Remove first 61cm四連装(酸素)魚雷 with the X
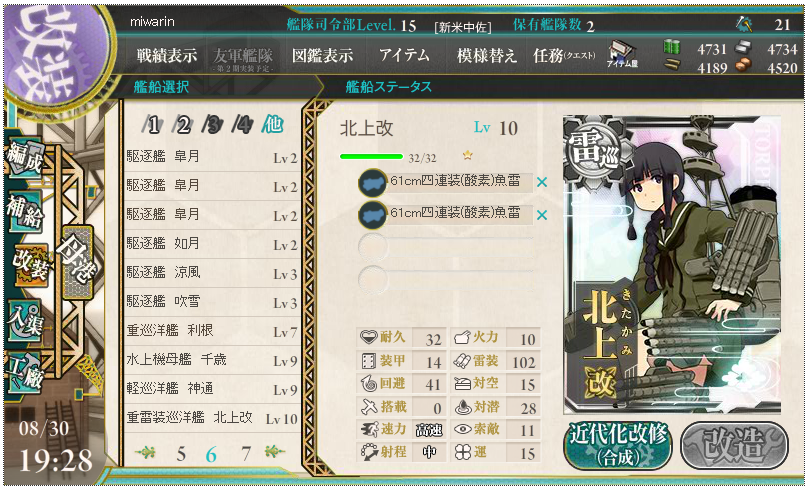The image size is (809, 491). click(542, 182)
